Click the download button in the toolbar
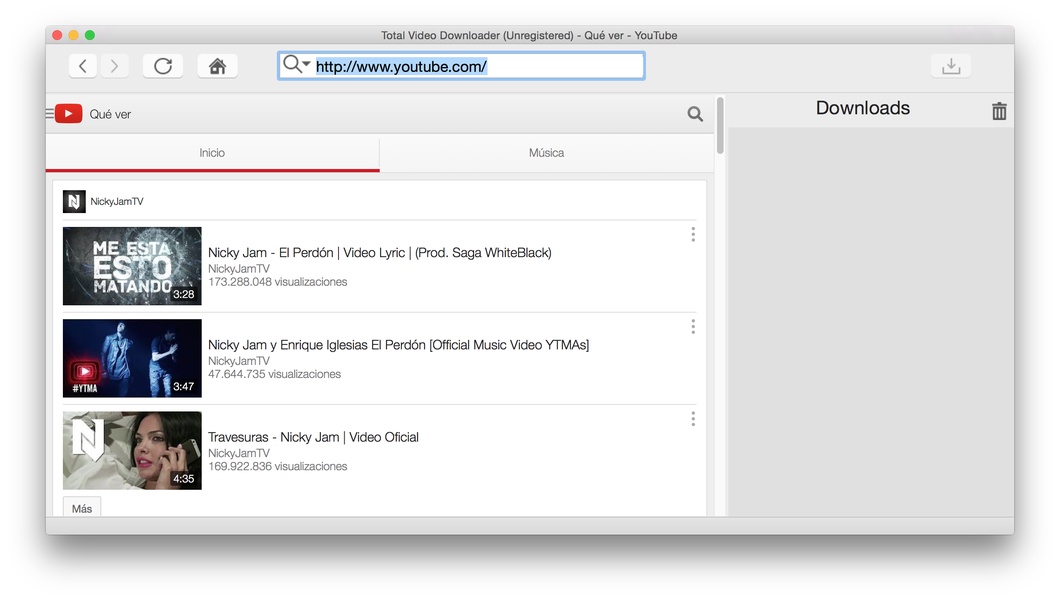Image resolution: width=1060 pixels, height=600 pixels. [950, 66]
